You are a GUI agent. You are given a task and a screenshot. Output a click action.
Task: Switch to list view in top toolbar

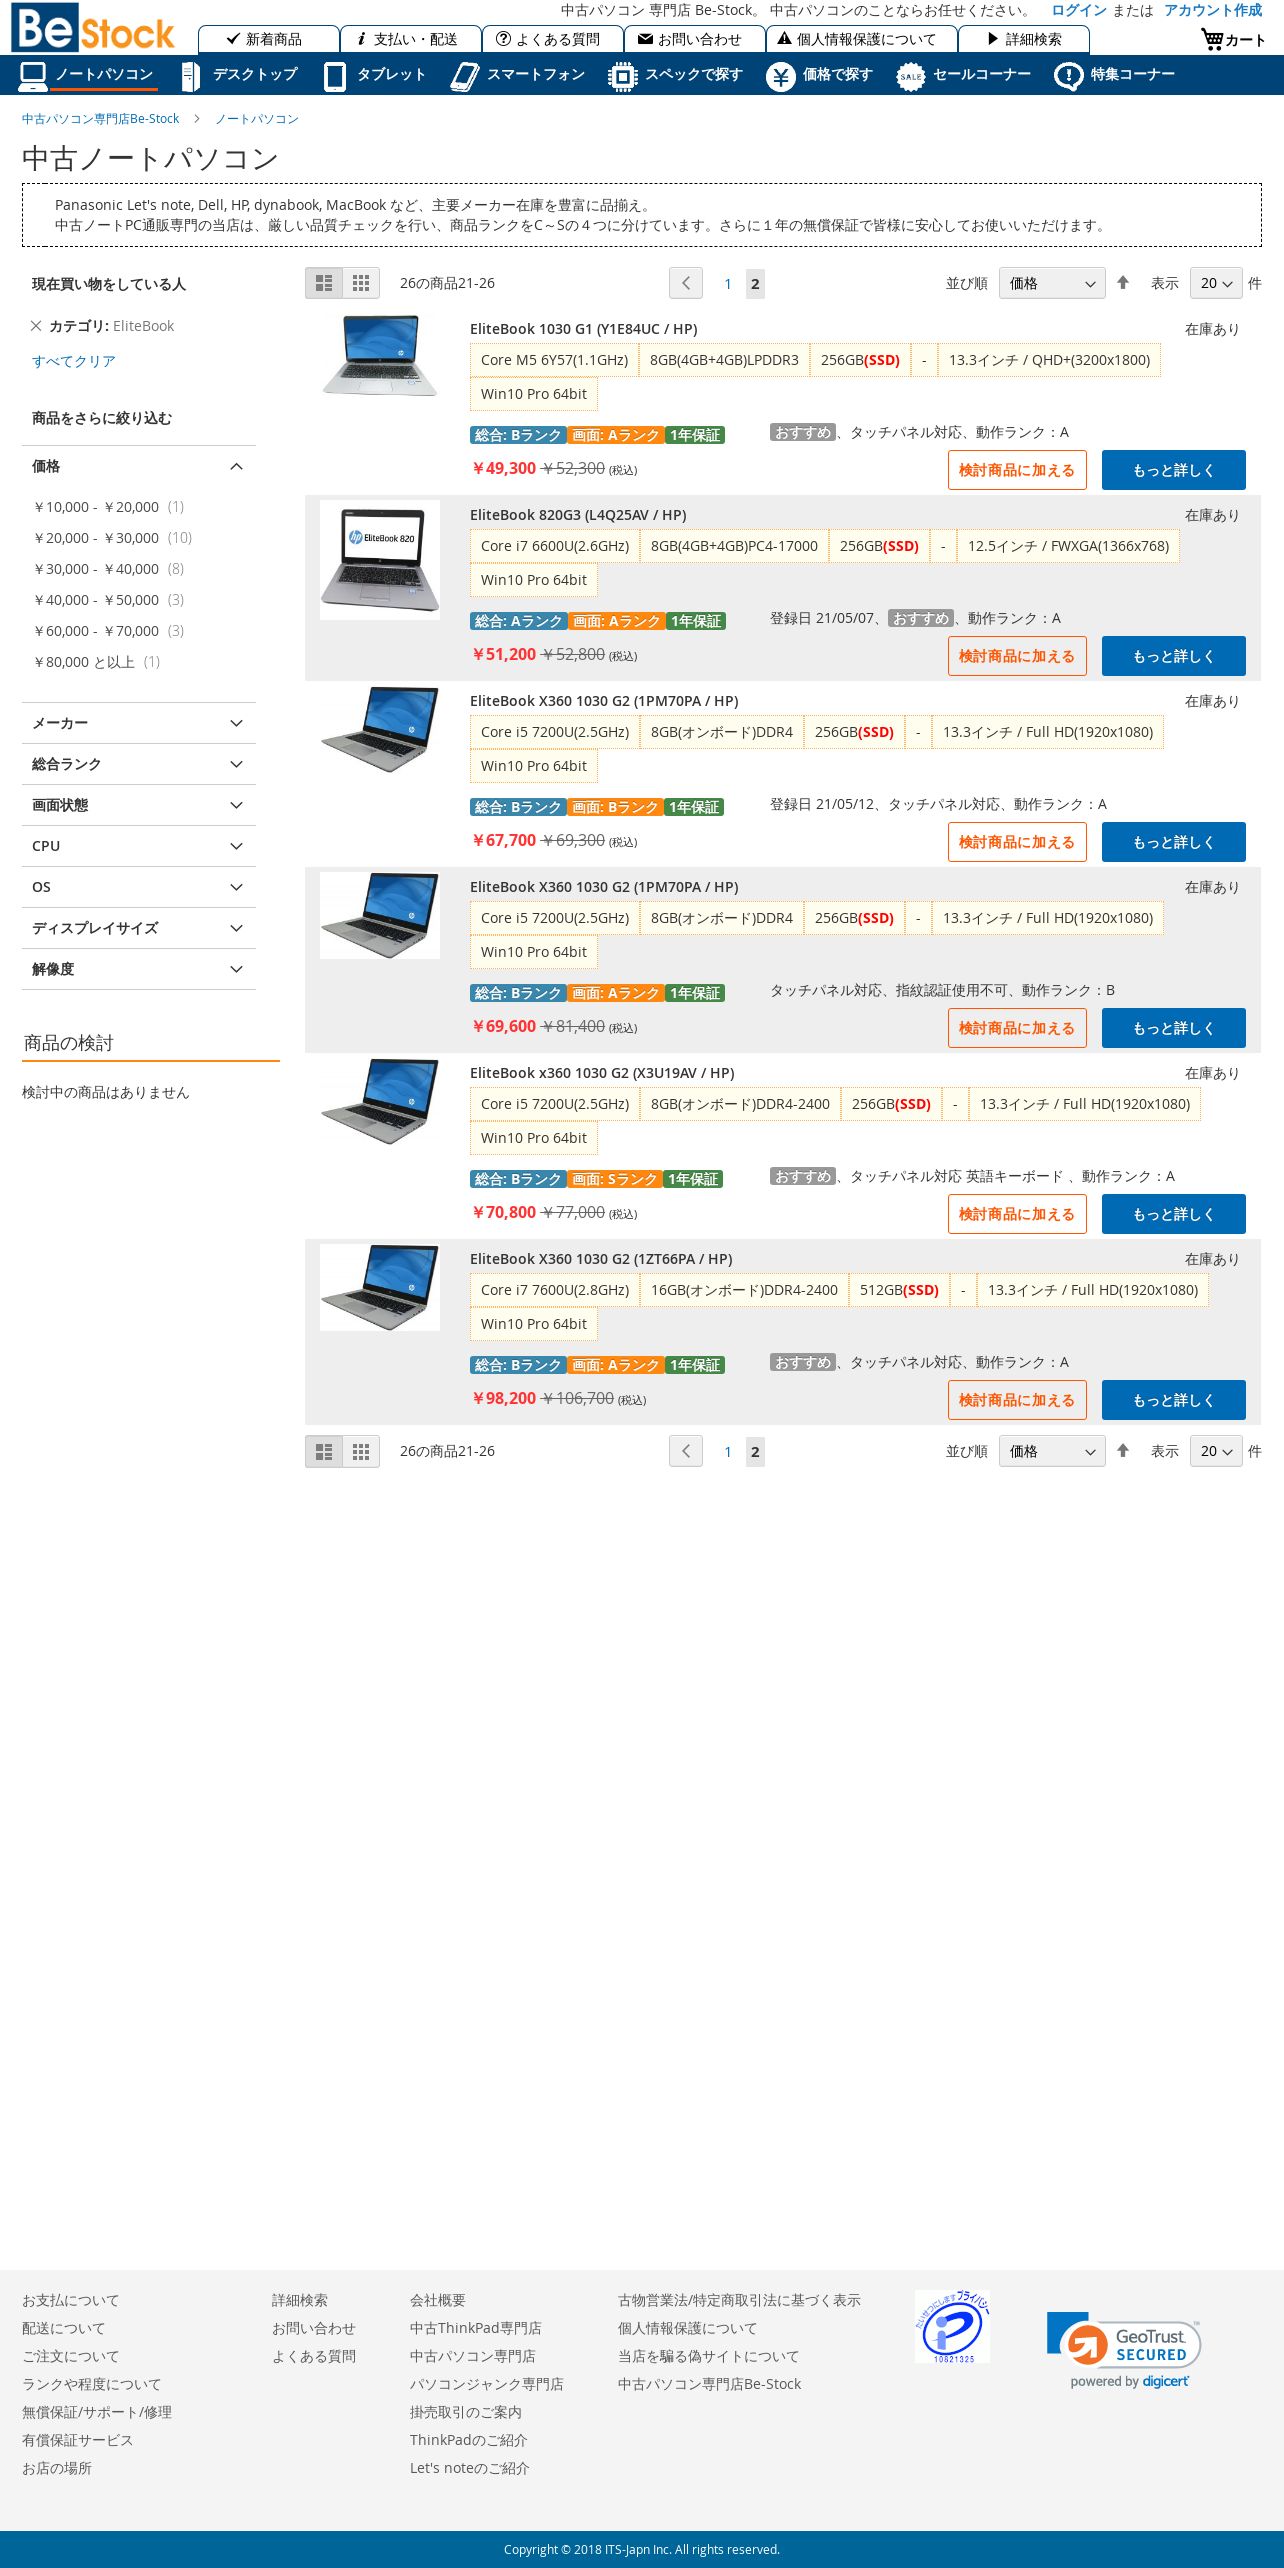tap(324, 283)
